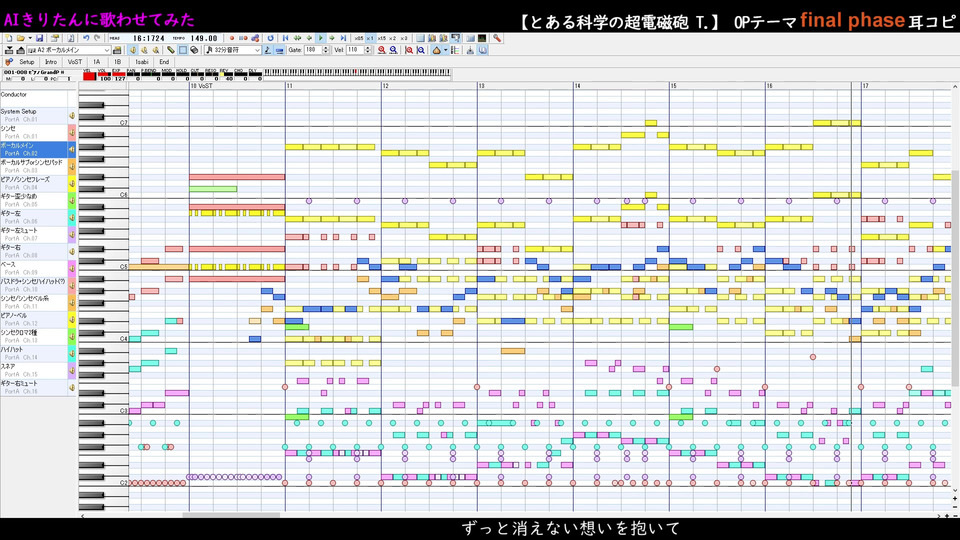Save the project with the floppy icon
The width and height of the screenshot is (960, 540).
(x=39, y=38)
